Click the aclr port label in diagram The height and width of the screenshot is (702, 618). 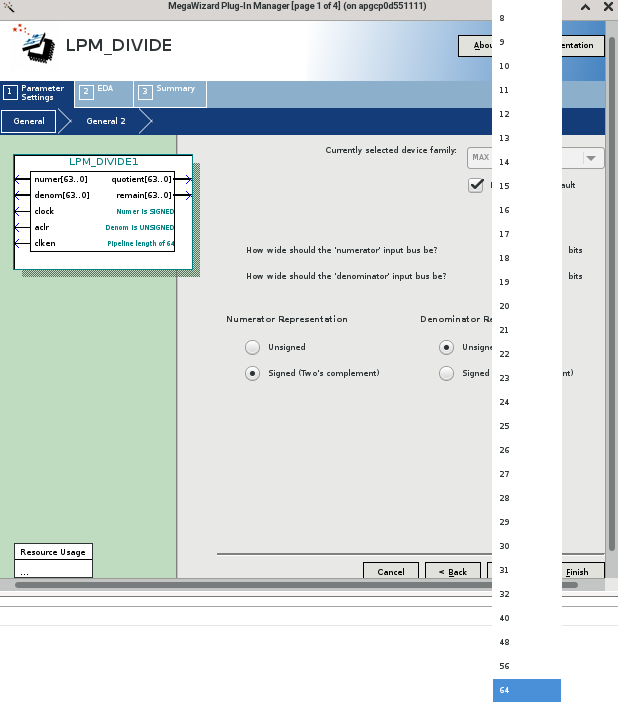[42, 227]
